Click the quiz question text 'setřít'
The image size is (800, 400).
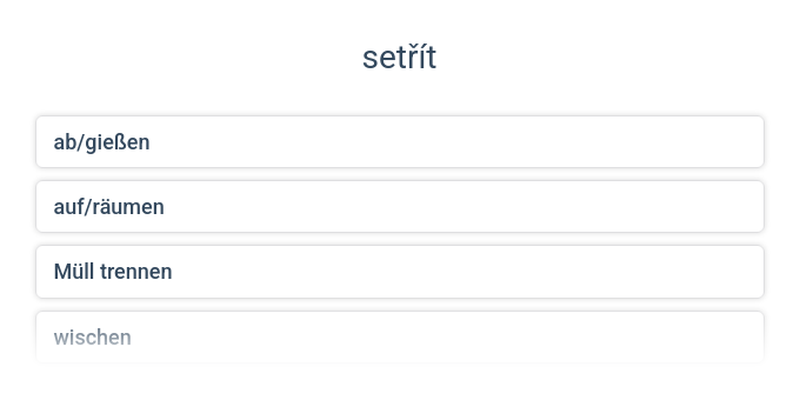399,58
